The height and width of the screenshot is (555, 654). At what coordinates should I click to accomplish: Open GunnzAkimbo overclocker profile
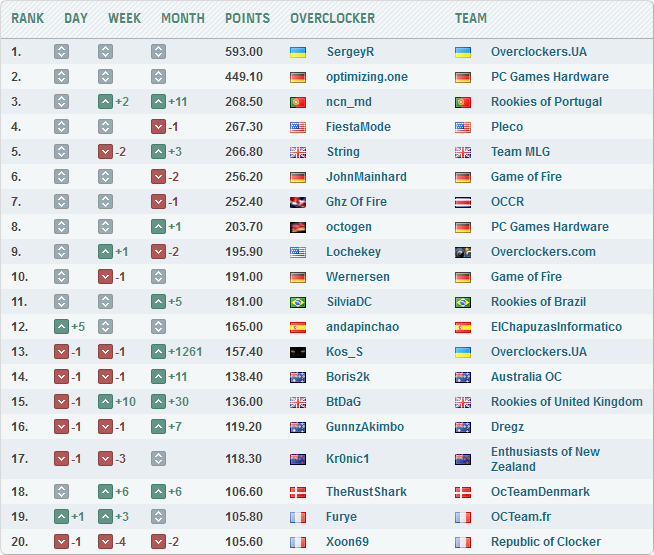tap(365, 427)
